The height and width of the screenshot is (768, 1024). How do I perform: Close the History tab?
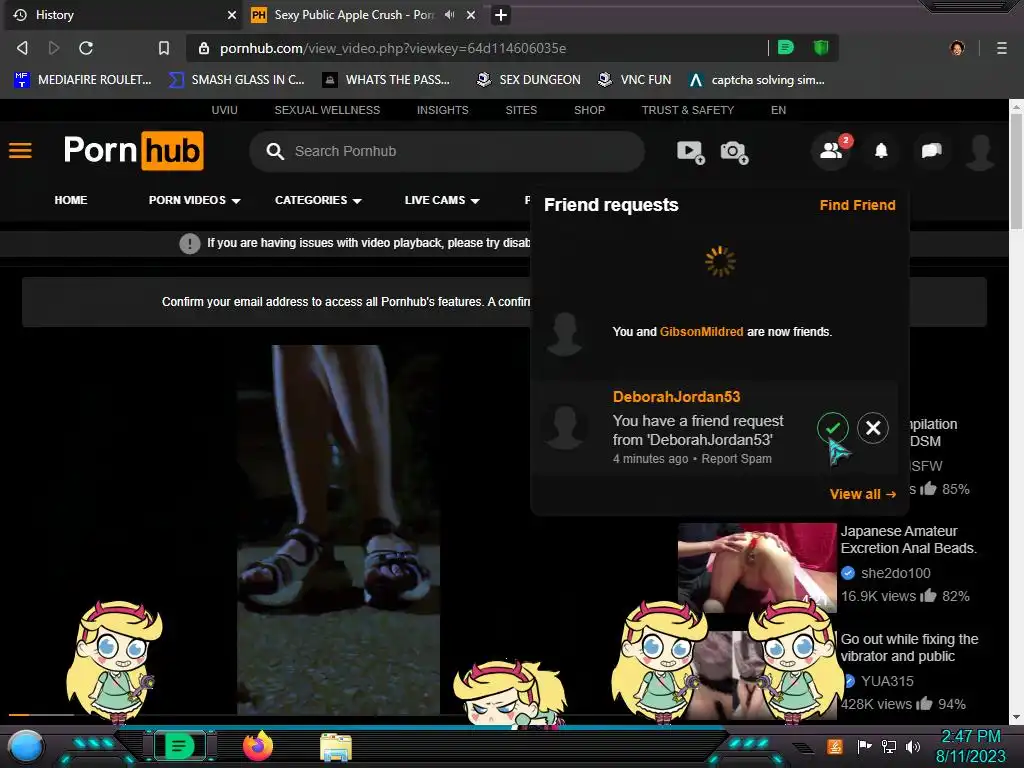231,14
